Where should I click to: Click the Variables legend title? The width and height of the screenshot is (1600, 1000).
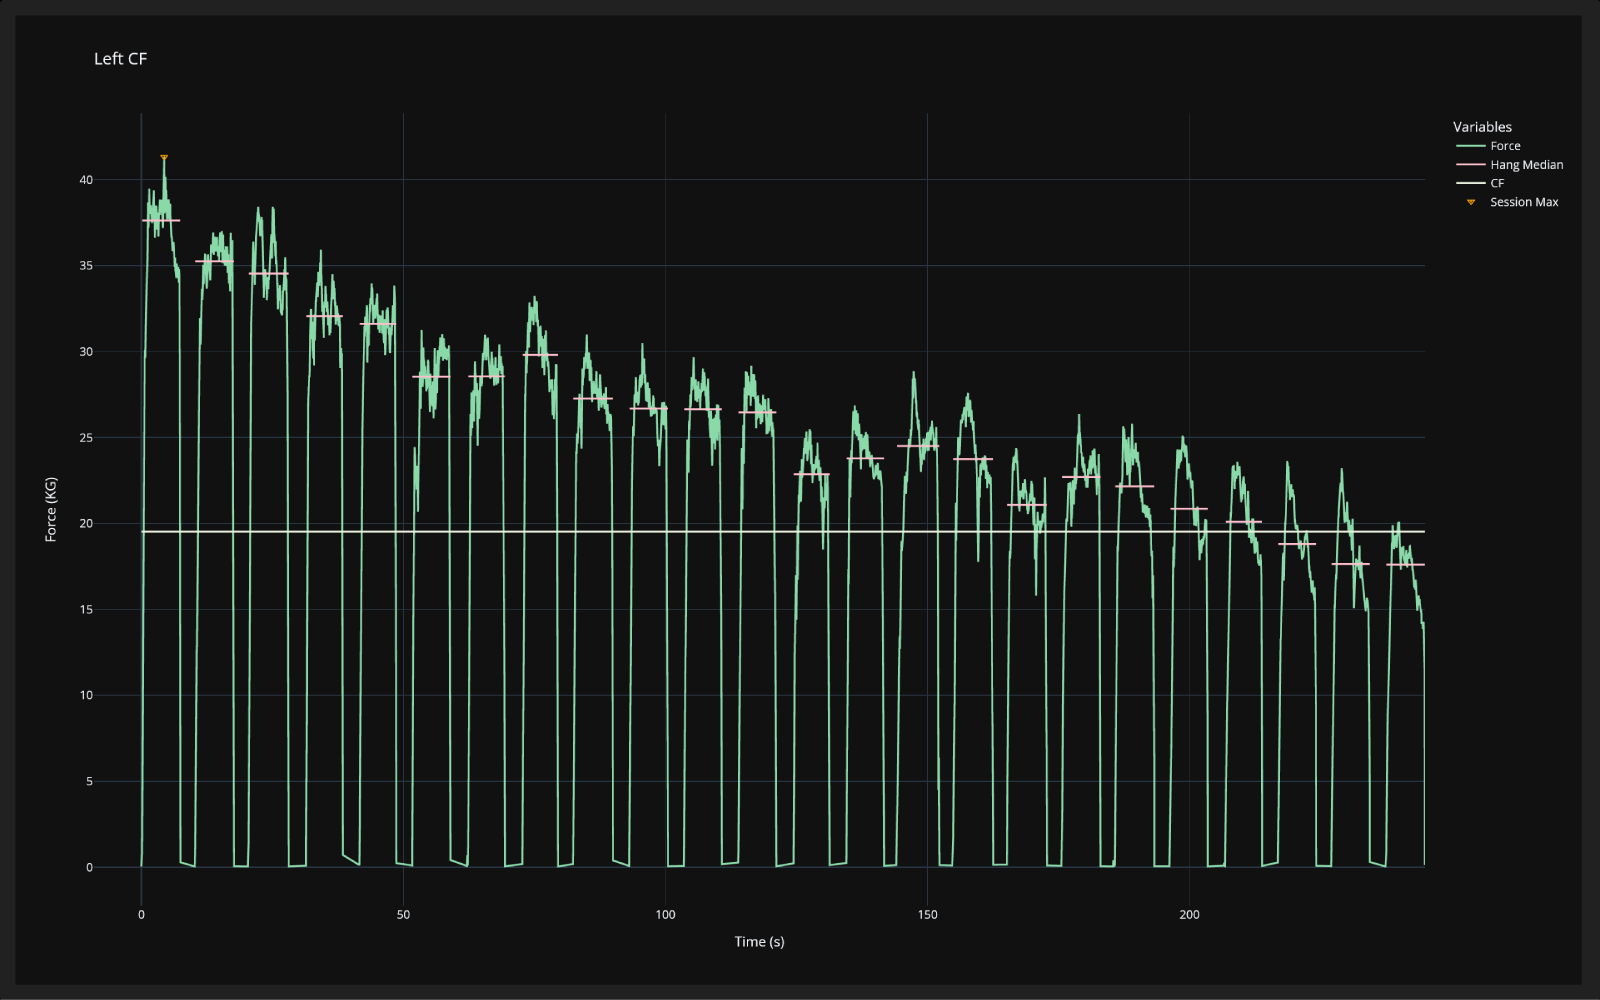[1481, 127]
